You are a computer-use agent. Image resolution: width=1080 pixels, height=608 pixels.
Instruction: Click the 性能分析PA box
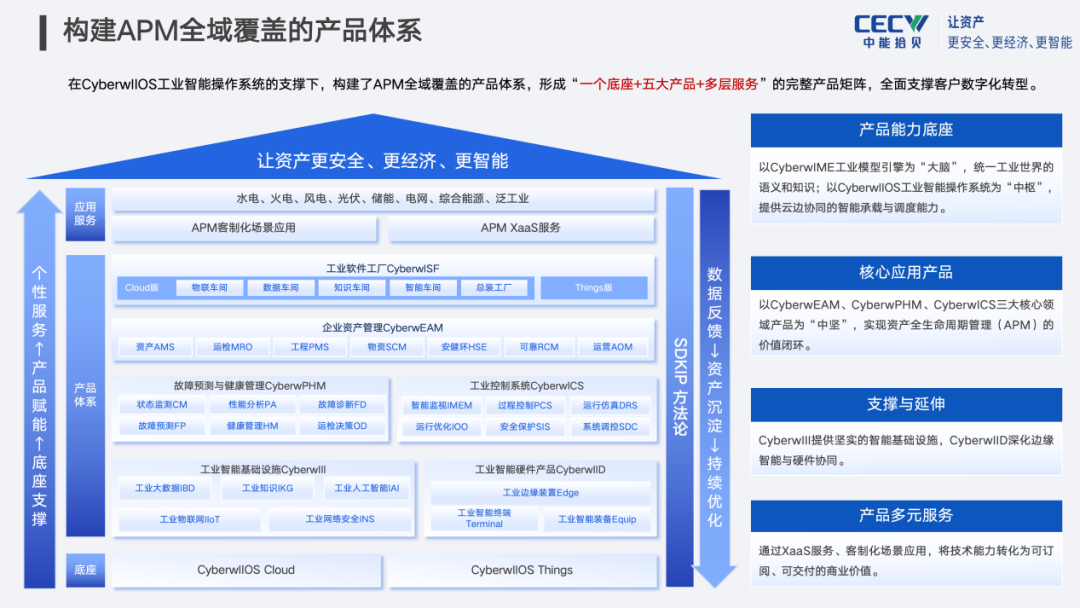(253, 405)
